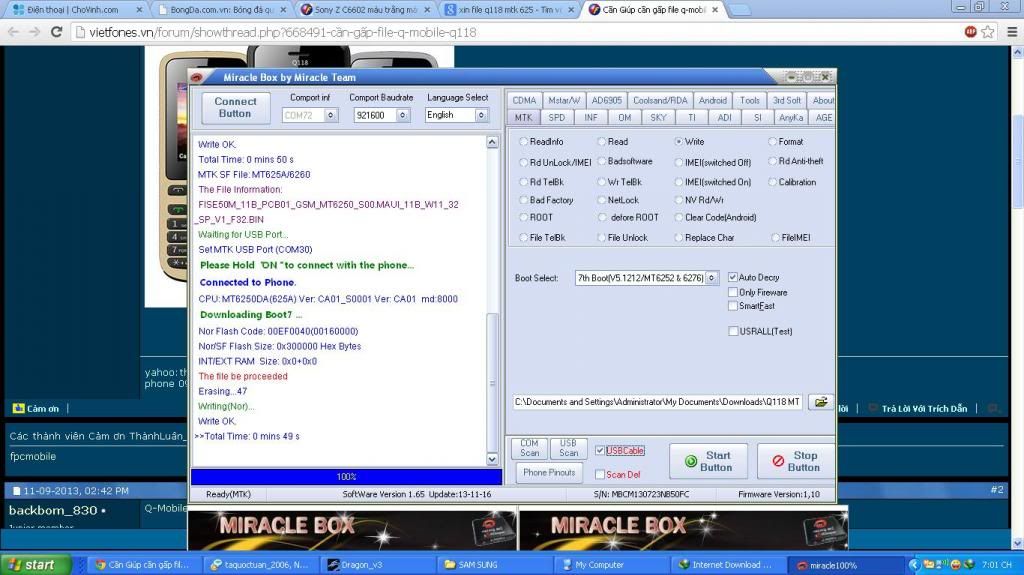Open the Coolsand/RDA tab
Viewport: 1024px width, 575px height.
click(660, 101)
